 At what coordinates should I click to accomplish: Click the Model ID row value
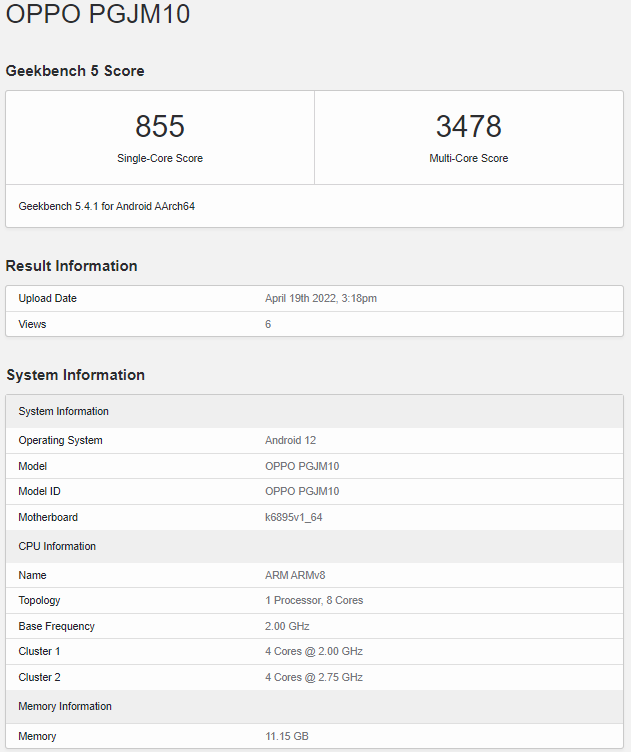point(302,491)
